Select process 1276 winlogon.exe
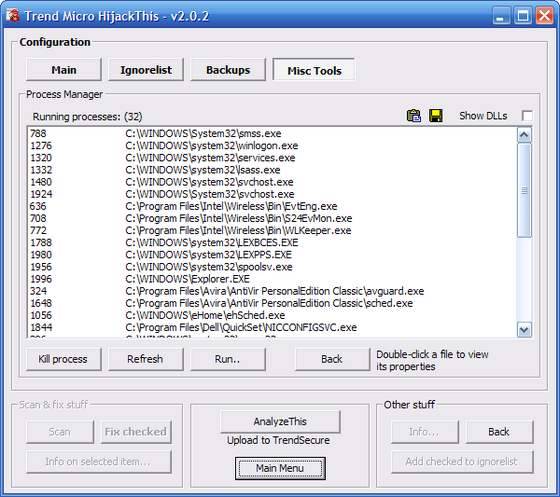 [272, 146]
